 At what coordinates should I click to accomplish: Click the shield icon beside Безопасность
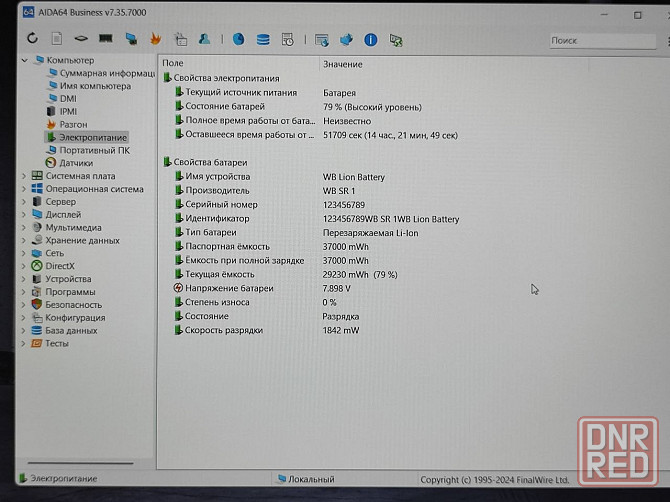pos(37,304)
